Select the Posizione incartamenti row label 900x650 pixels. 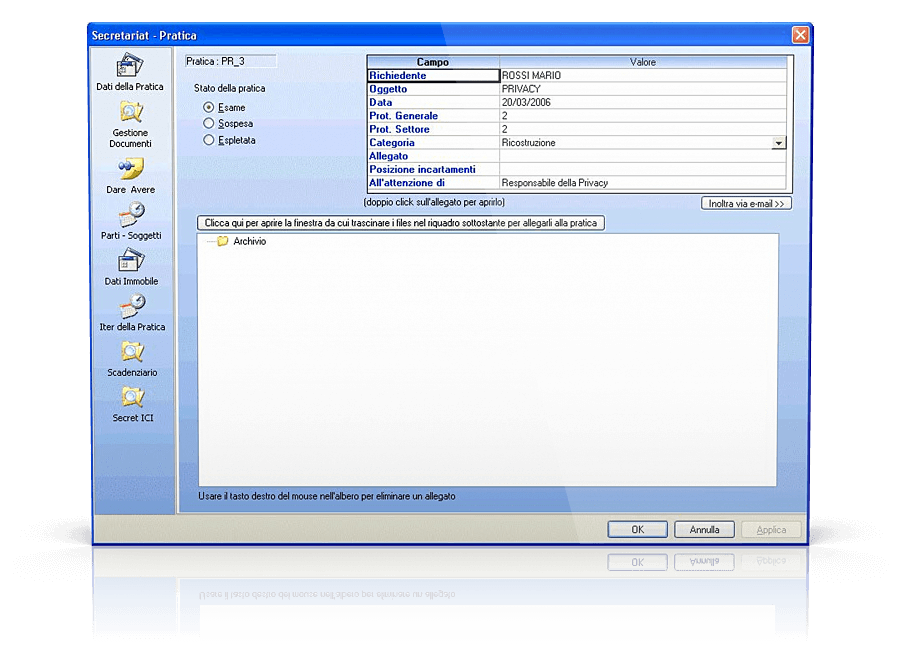tap(422, 169)
